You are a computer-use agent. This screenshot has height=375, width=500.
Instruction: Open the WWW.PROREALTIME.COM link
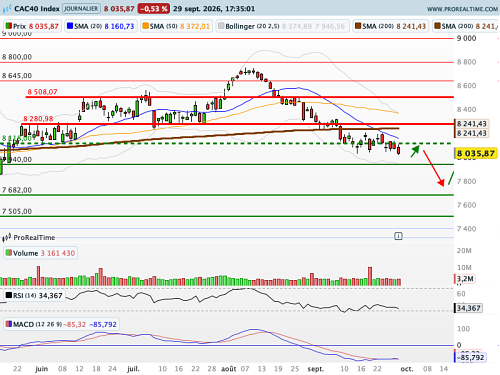pos(462,9)
